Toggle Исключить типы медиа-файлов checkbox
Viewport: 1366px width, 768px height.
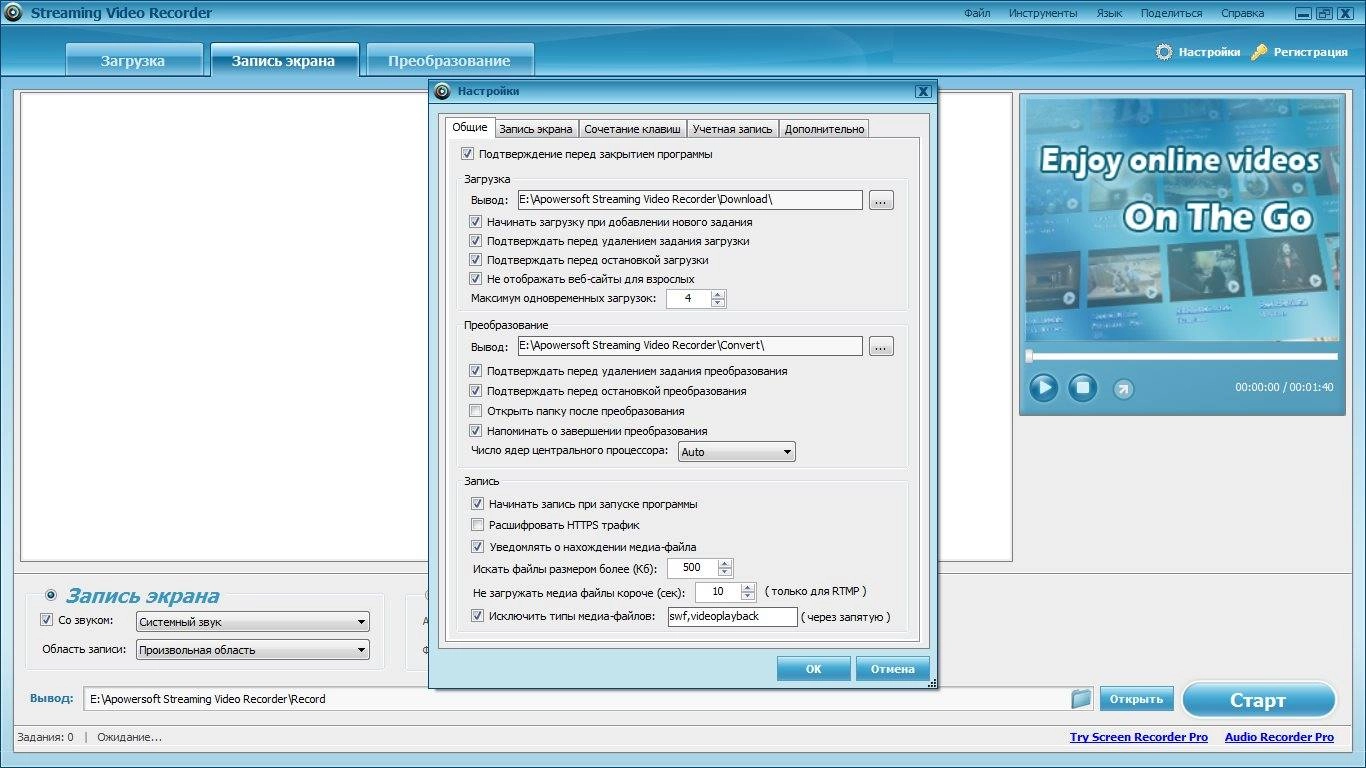(477, 616)
